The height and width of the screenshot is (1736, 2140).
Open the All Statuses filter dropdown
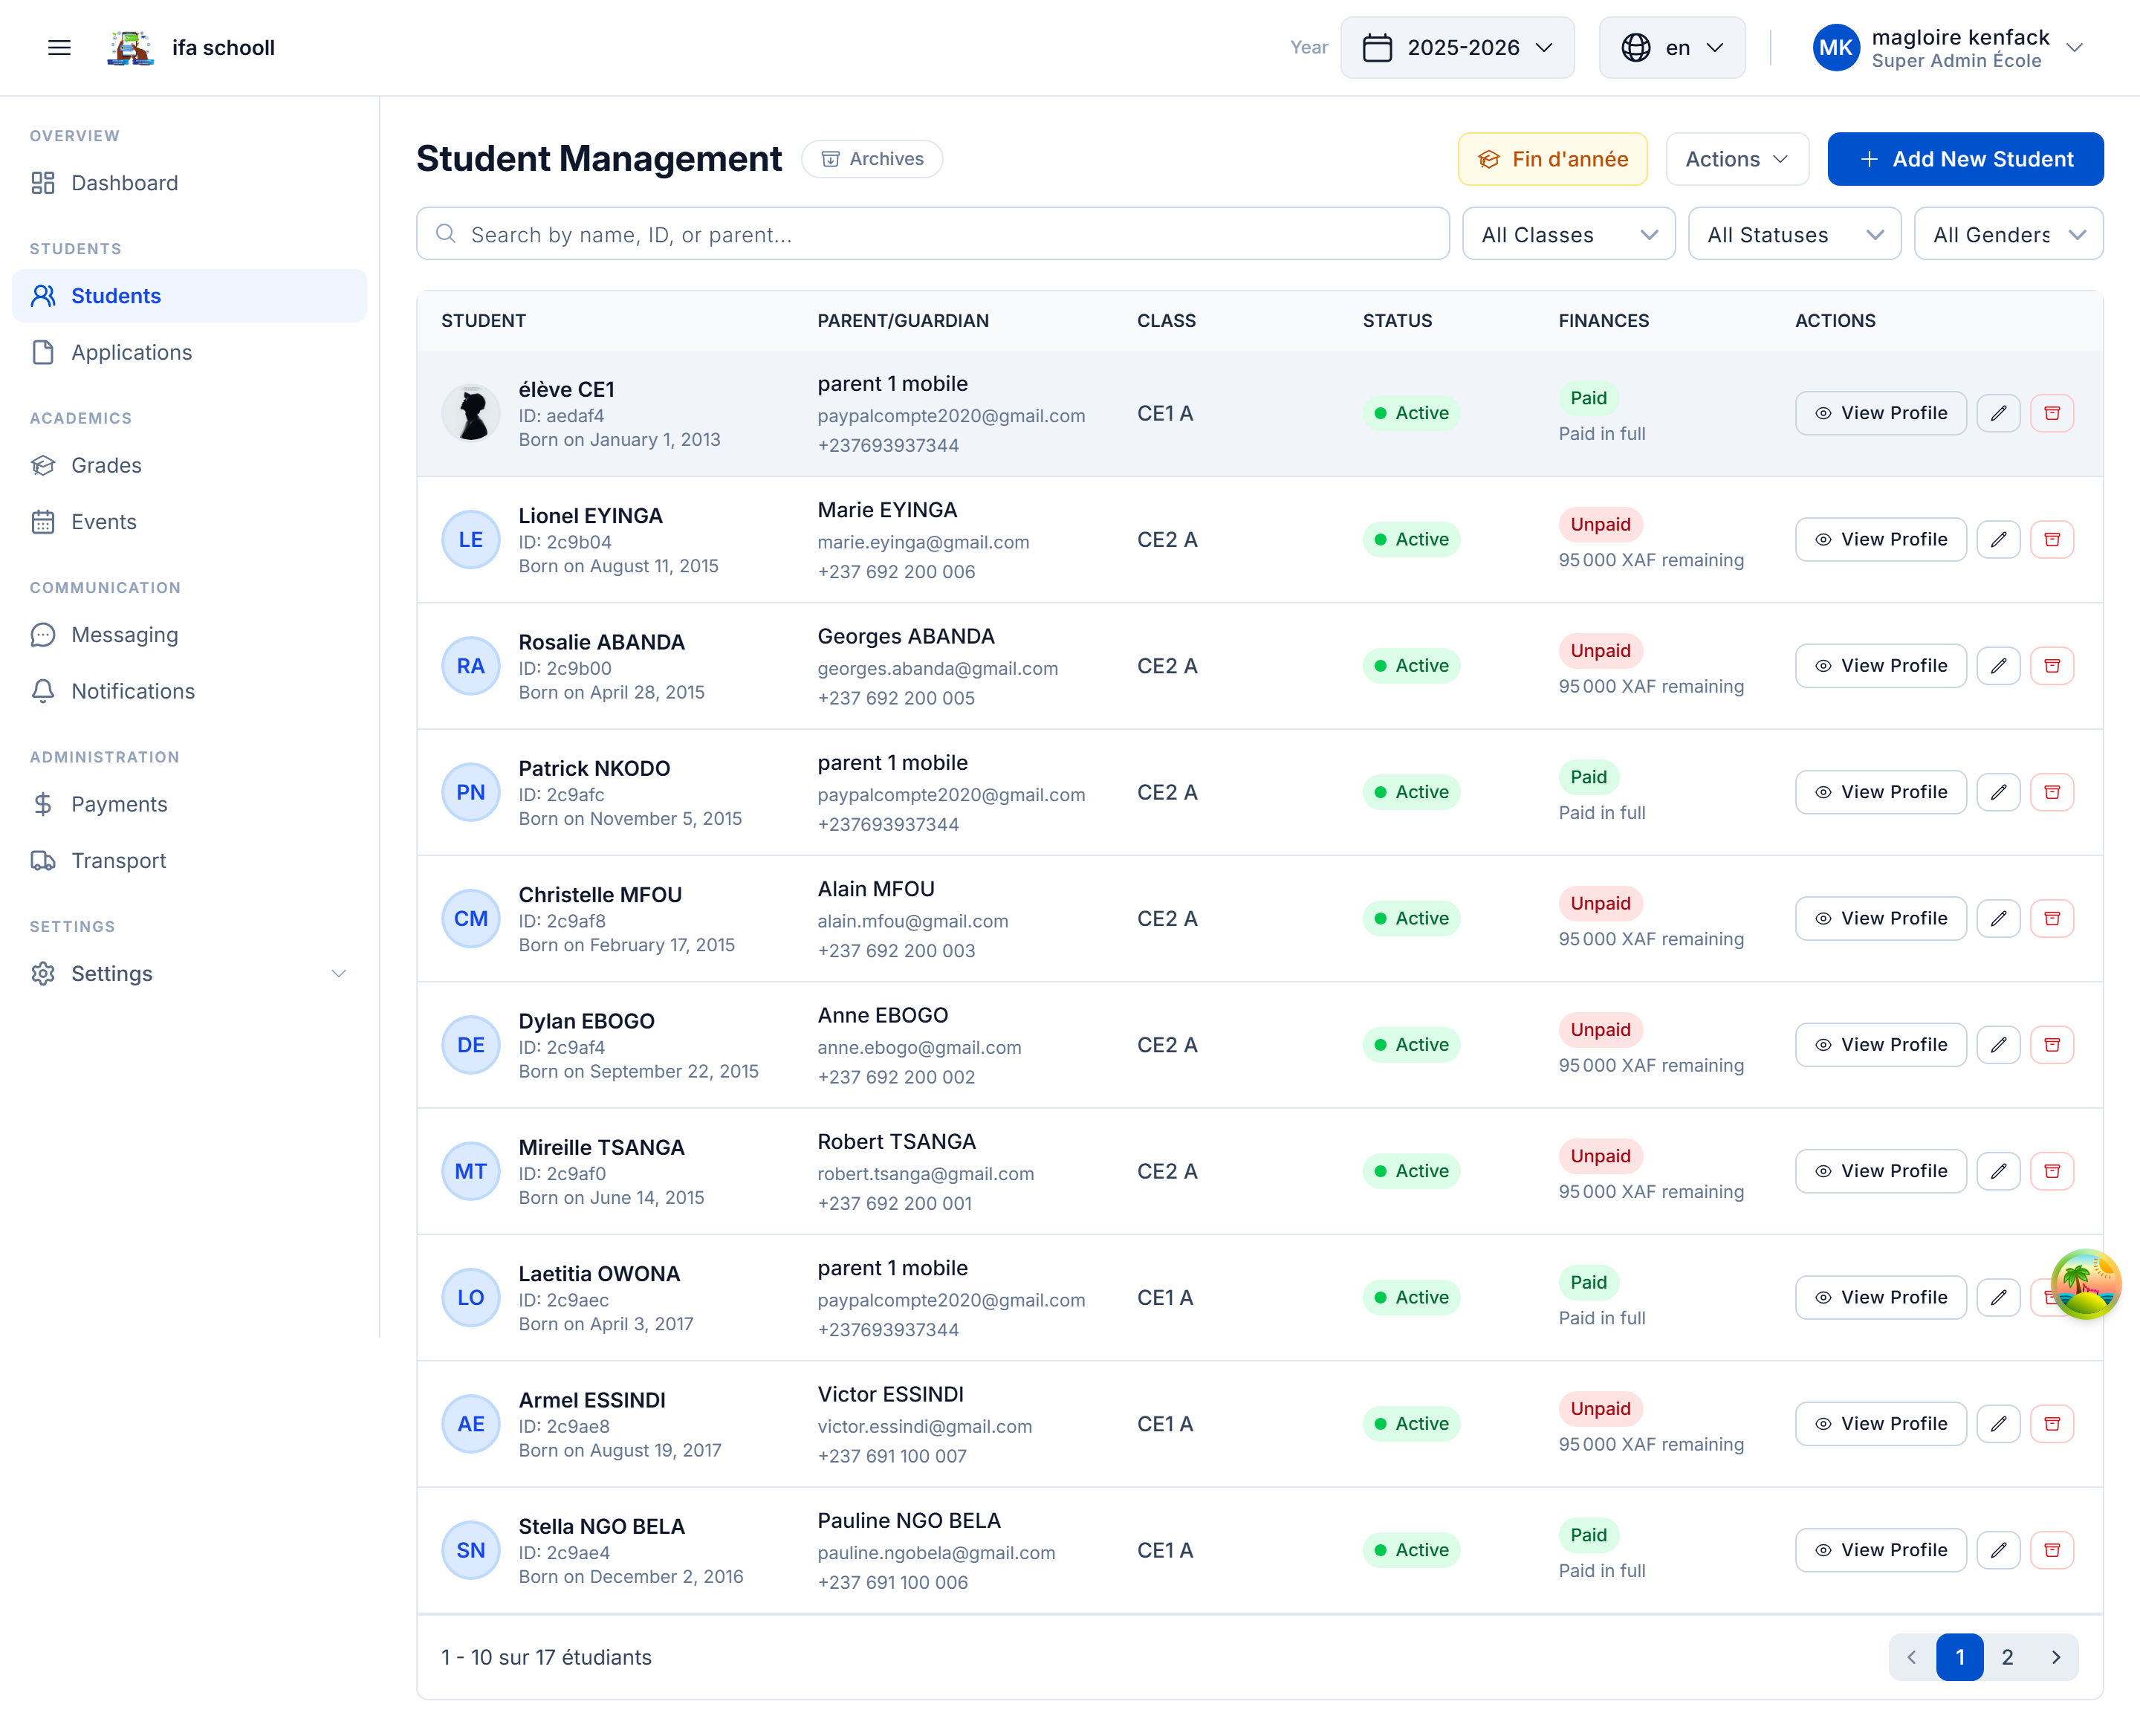click(1794, 234)
